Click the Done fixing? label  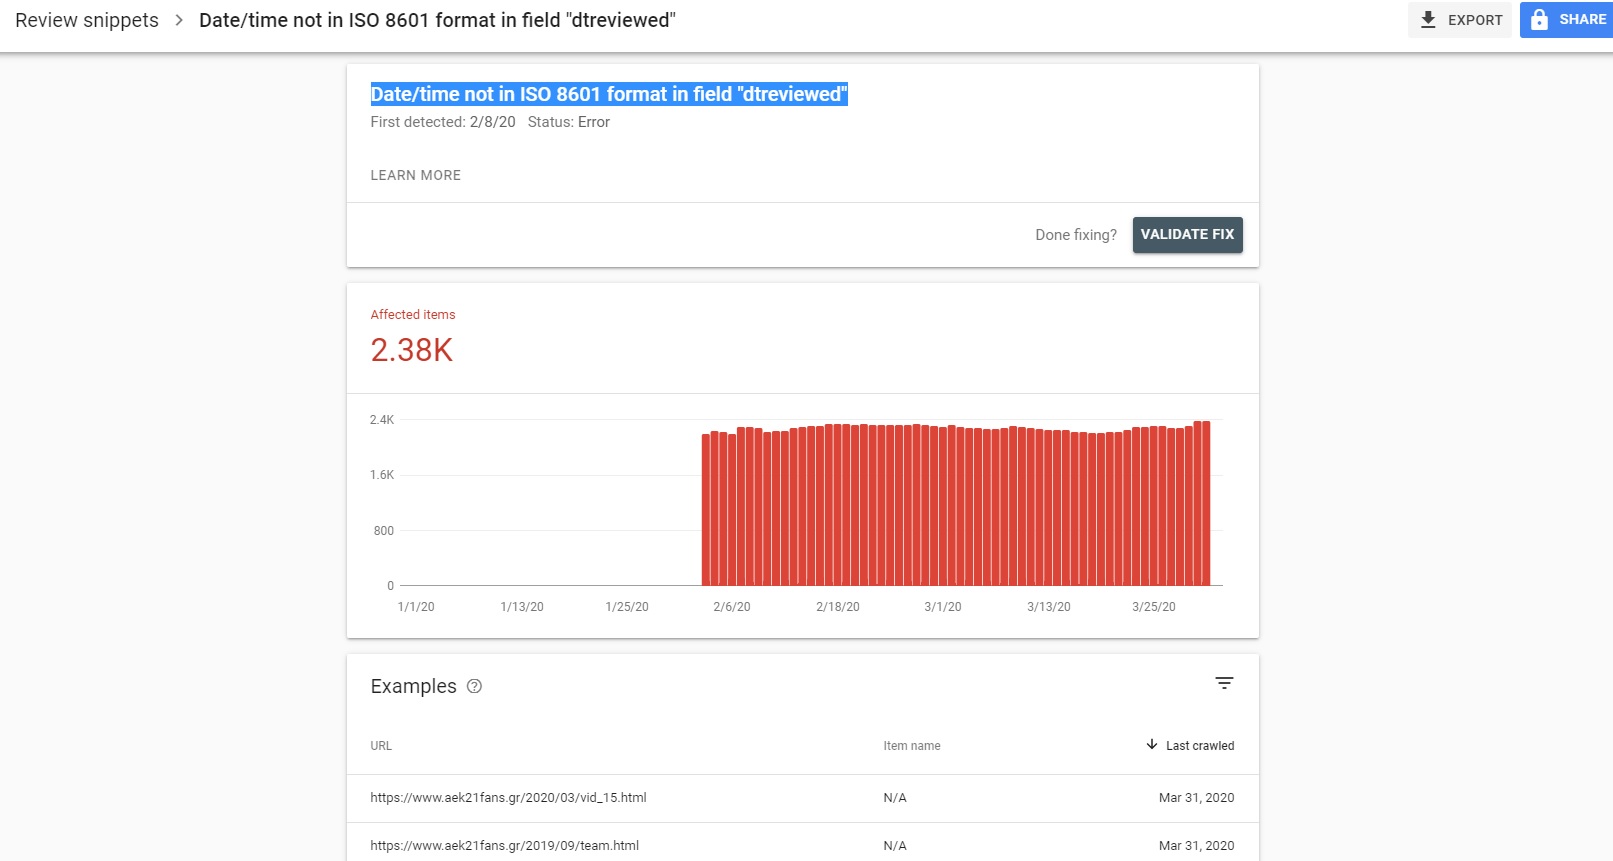pyautogui.click(x=1076, y=235)
